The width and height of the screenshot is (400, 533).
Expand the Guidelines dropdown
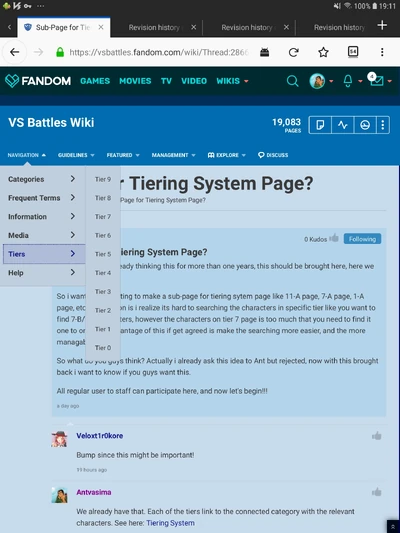76,155
